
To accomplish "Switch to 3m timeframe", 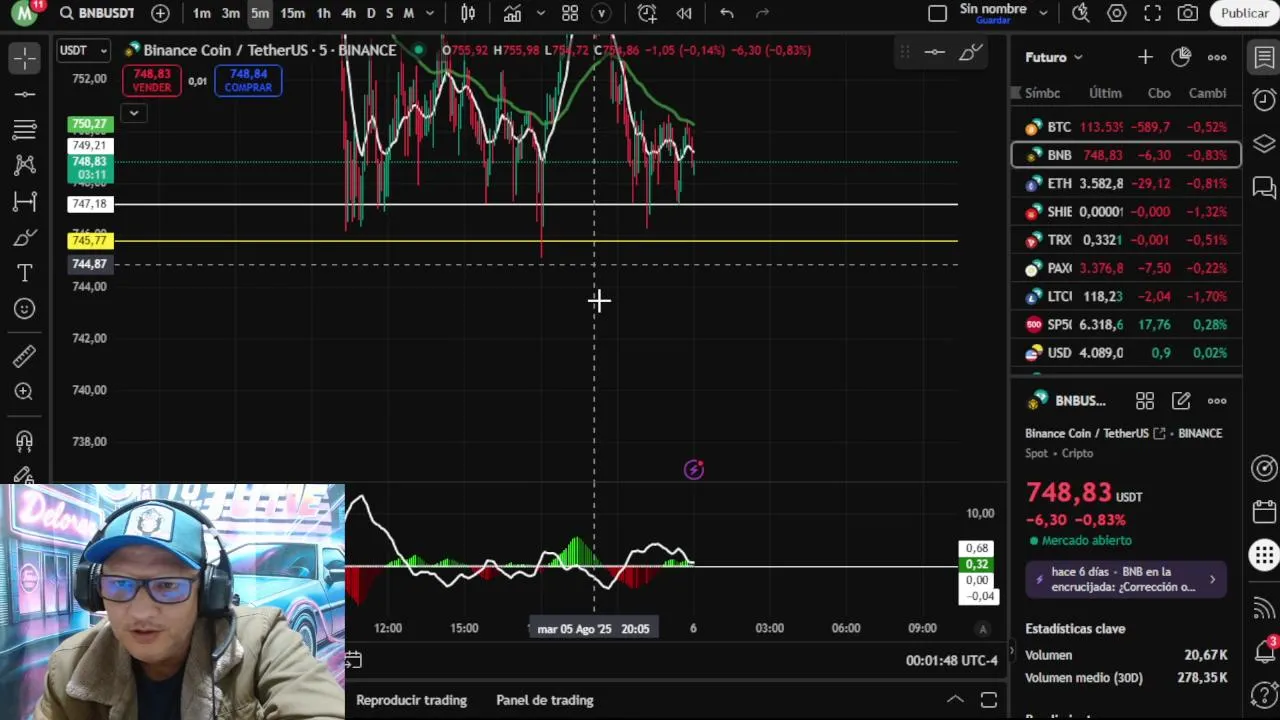I will click(x=231, y=13).
